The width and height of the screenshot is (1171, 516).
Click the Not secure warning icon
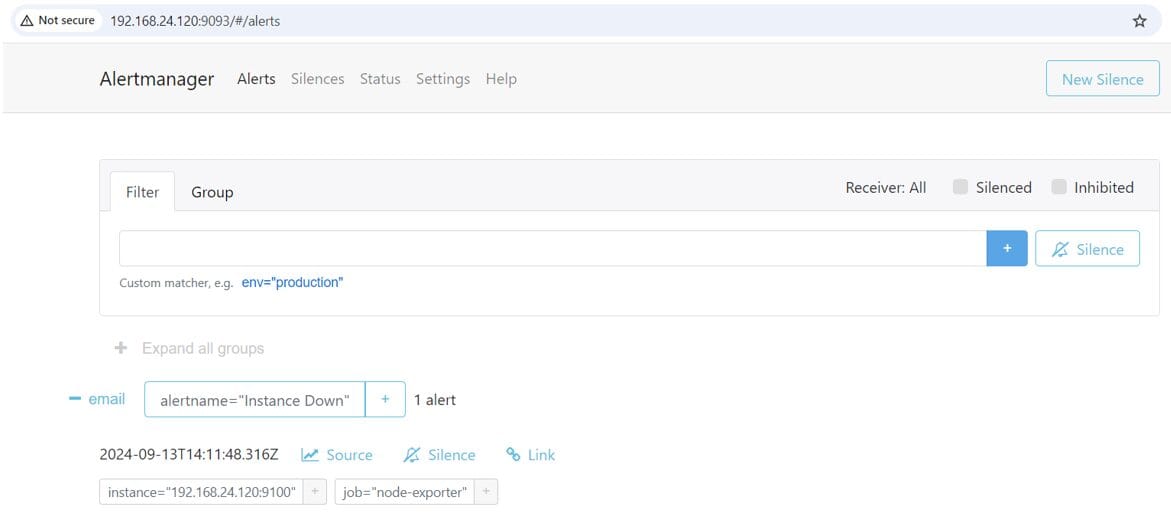[27, 21]
